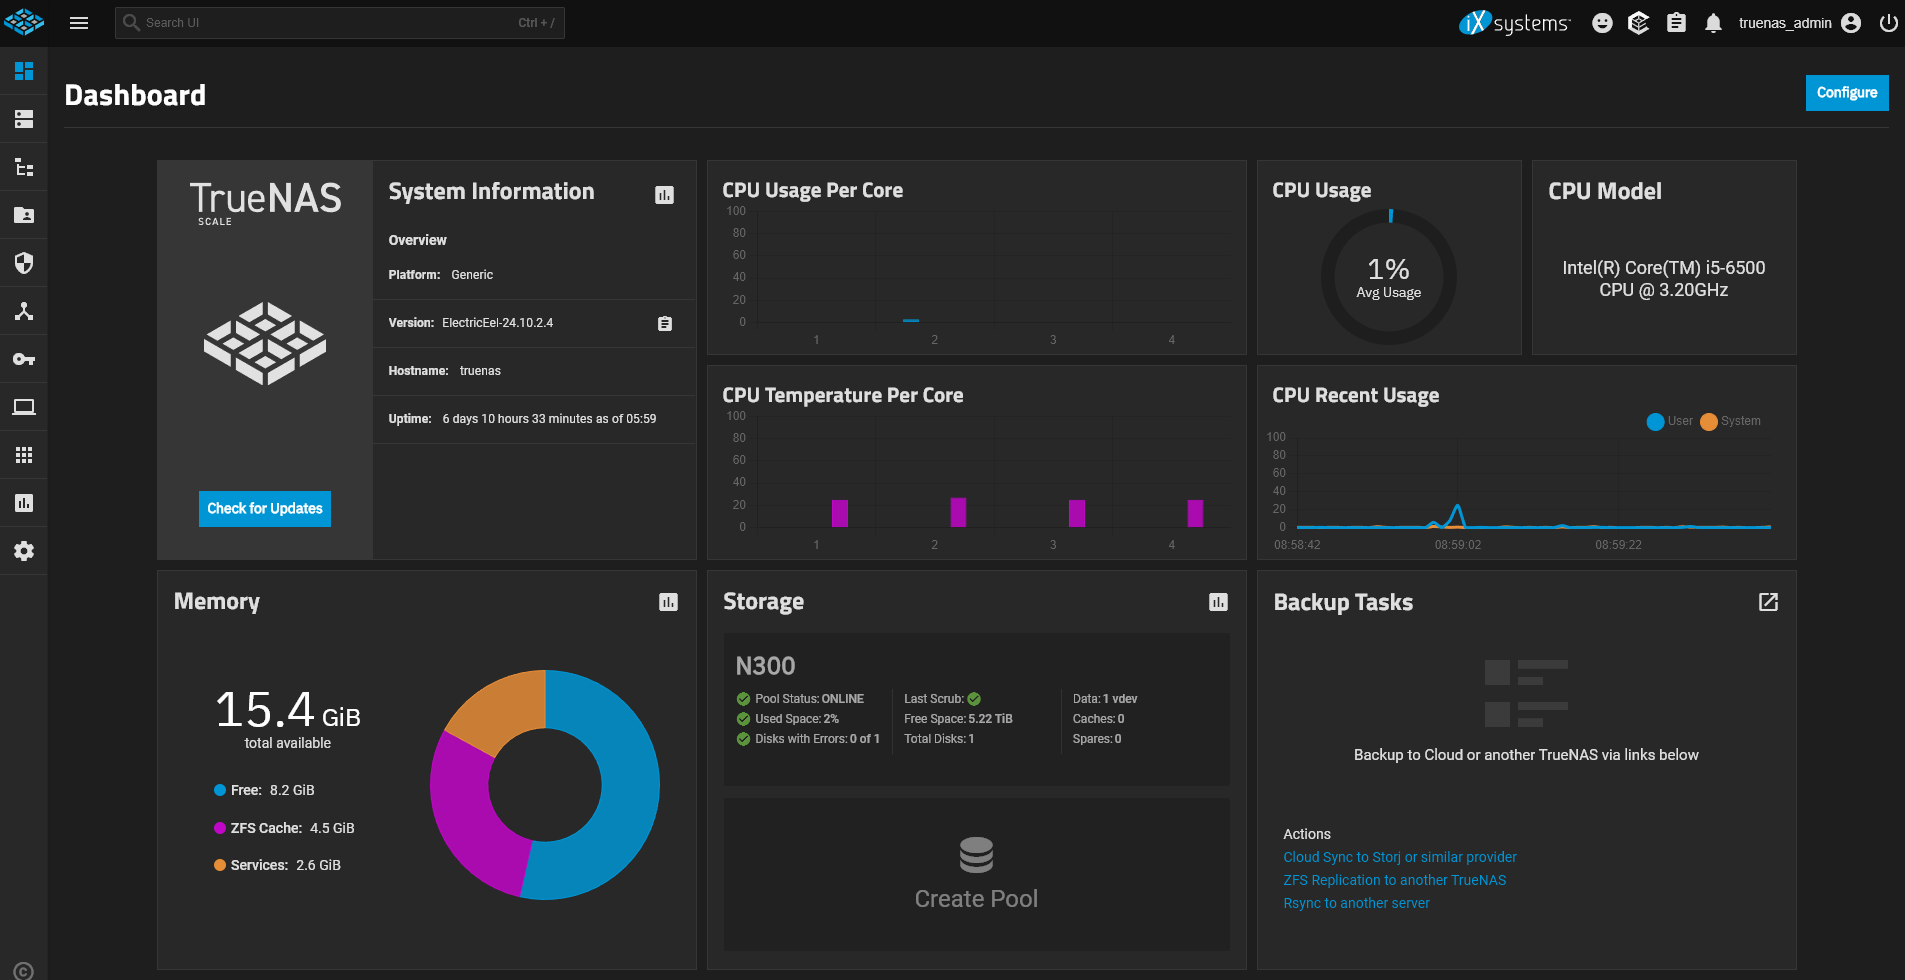The height and width of the screenshot is (980, 1905).
Task: Open the jobs clipboard icon in top bar
Action: tap(1677, 22)
